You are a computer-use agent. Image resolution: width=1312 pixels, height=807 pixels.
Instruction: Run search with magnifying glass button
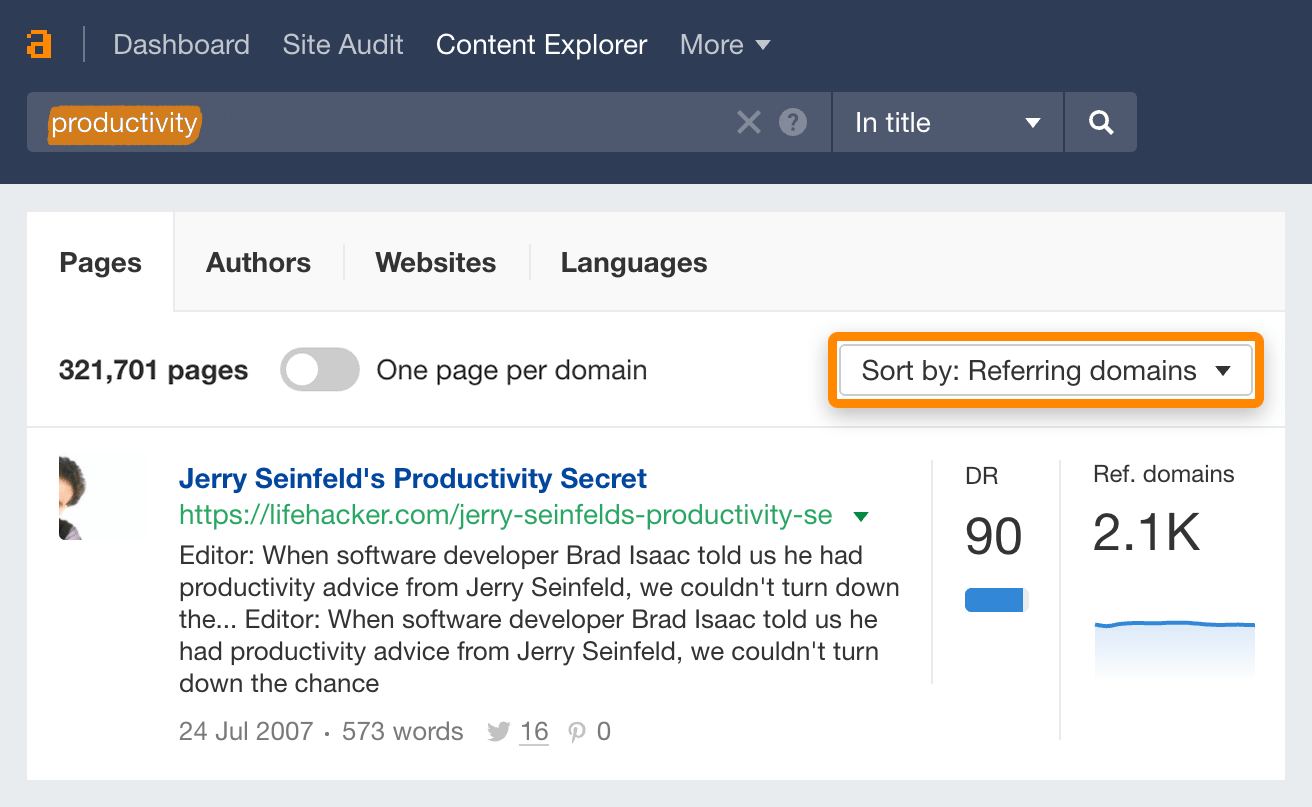click(x=1100, y=123)
